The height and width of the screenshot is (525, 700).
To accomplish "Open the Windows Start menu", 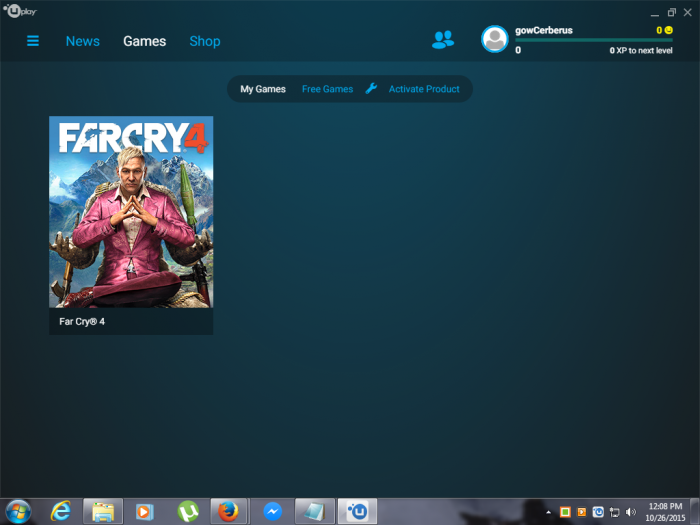I will 18,512.
